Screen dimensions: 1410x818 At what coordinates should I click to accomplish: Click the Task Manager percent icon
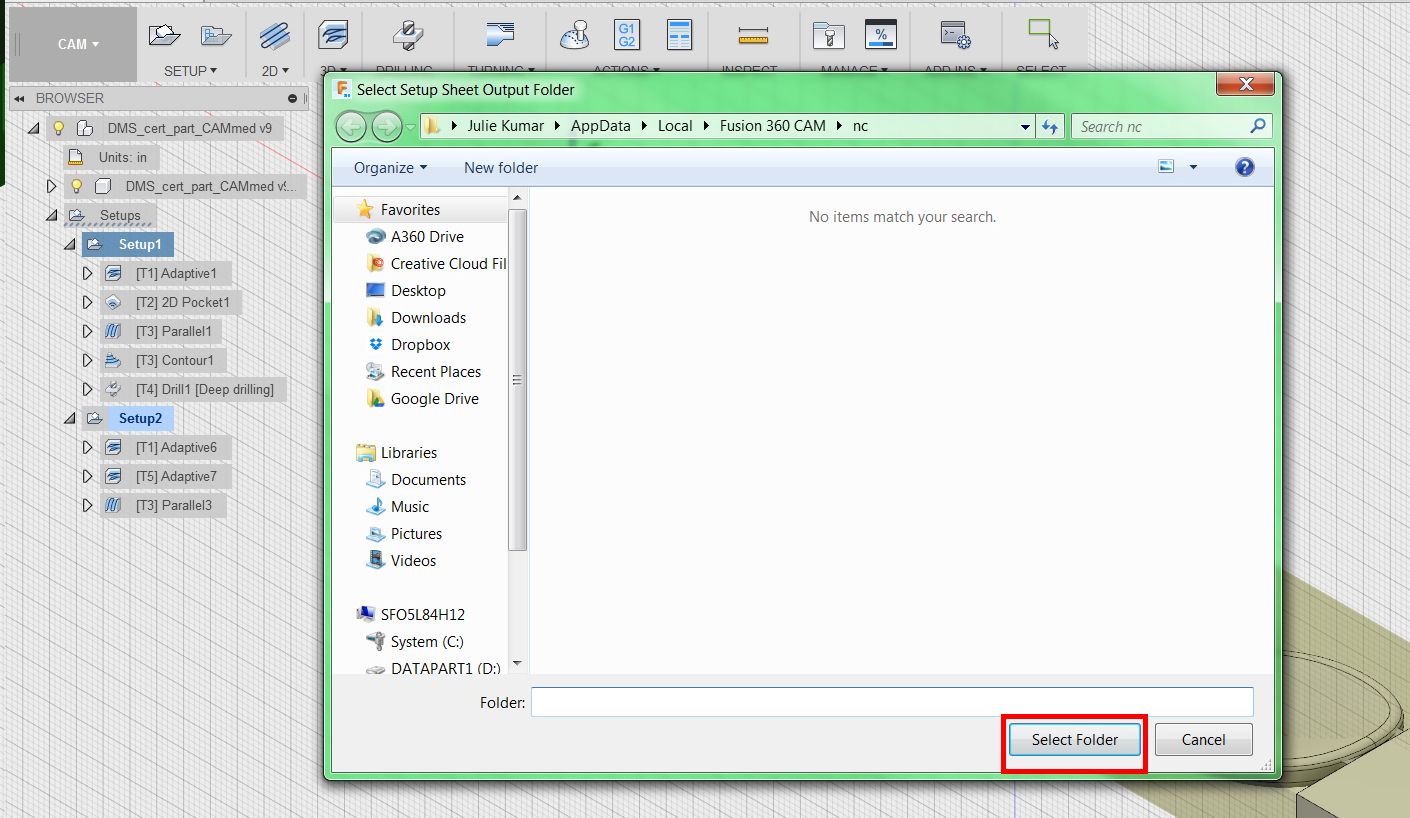coord(881,35)
